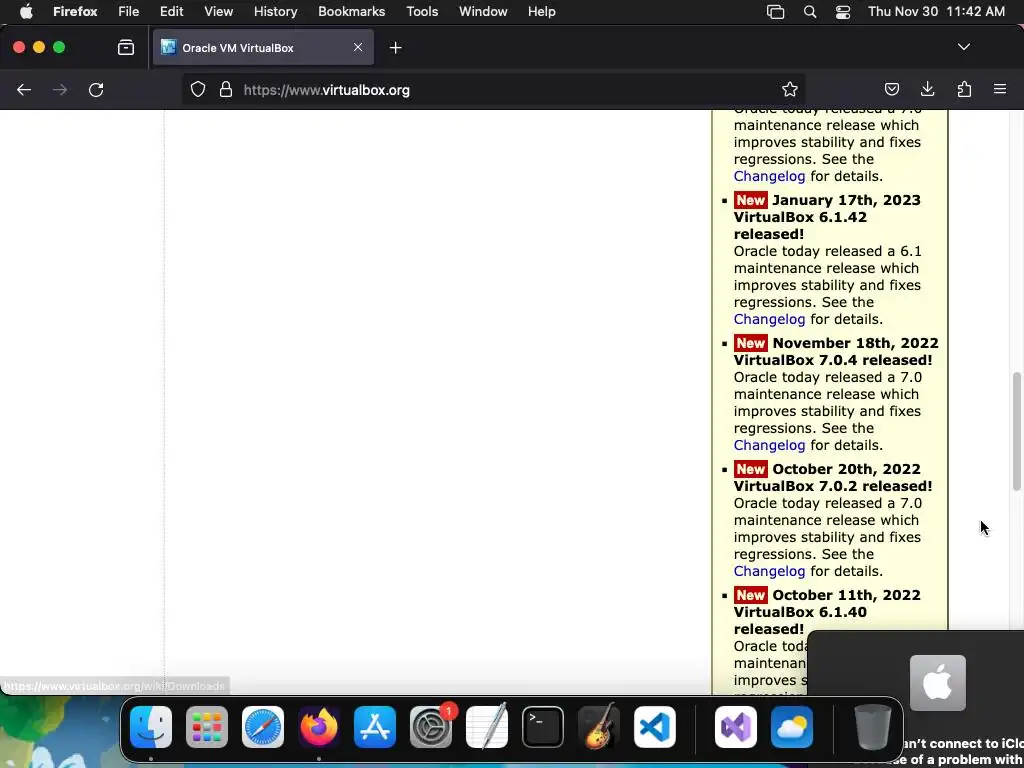View site security padlock information
1024x768 pixels.
click(226, 90)
